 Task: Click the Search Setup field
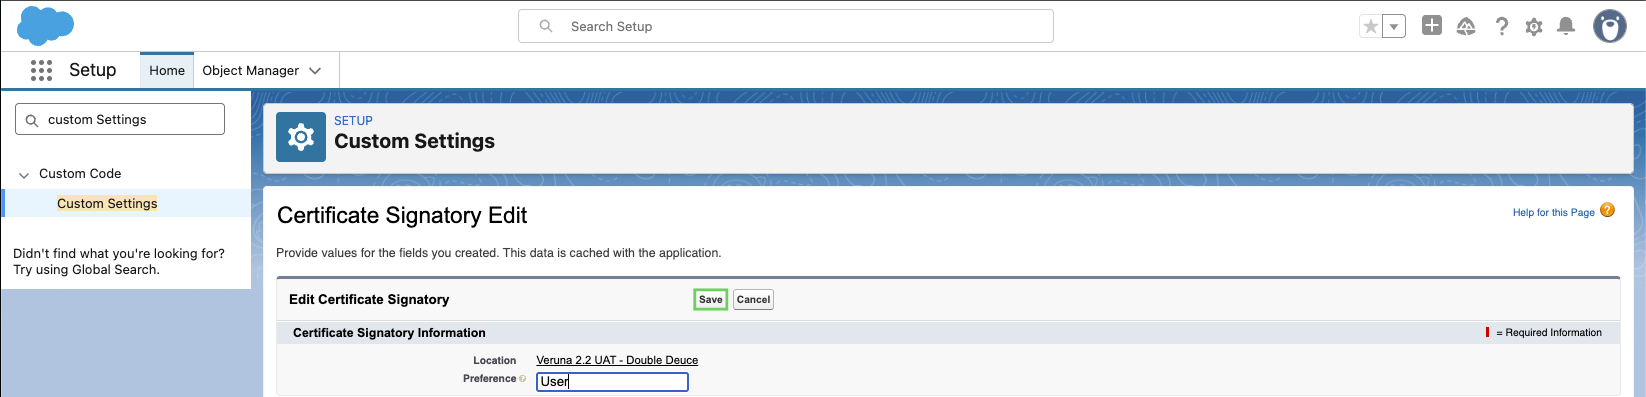tap(785, 26)
